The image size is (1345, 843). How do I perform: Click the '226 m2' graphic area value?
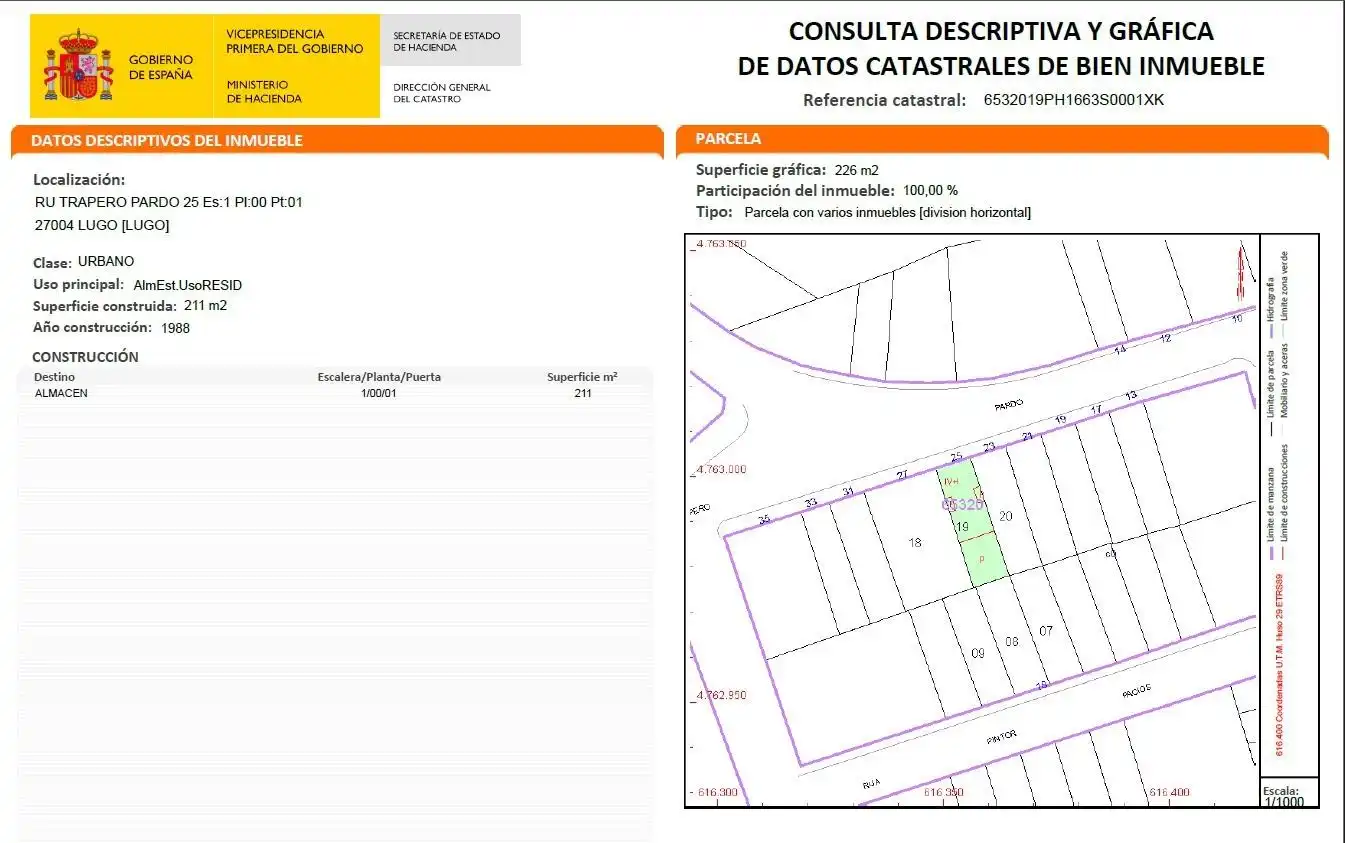tap(856, 170)
